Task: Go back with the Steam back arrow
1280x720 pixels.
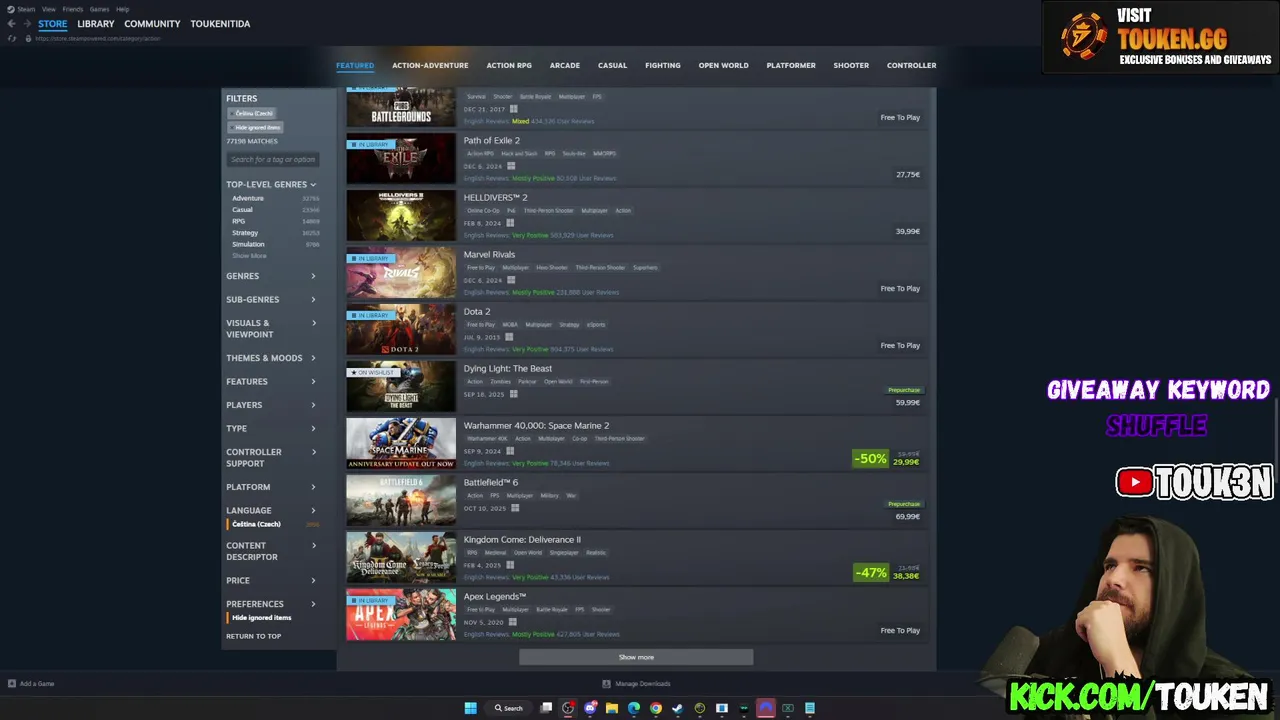Action: coord(11,24)
